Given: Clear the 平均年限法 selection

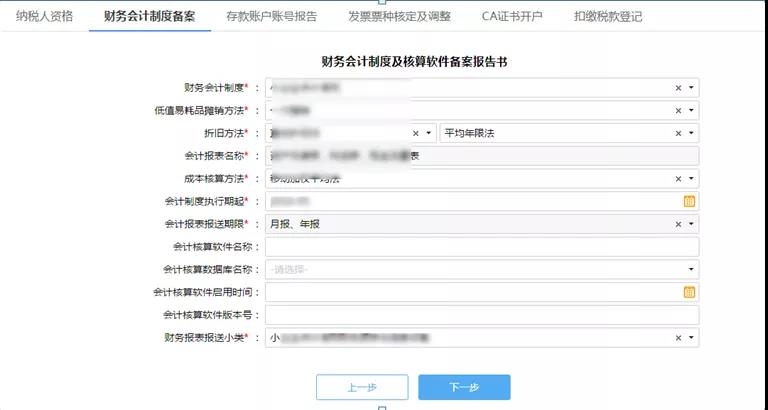Looking at the screenshot, I should tap(678, 133).
